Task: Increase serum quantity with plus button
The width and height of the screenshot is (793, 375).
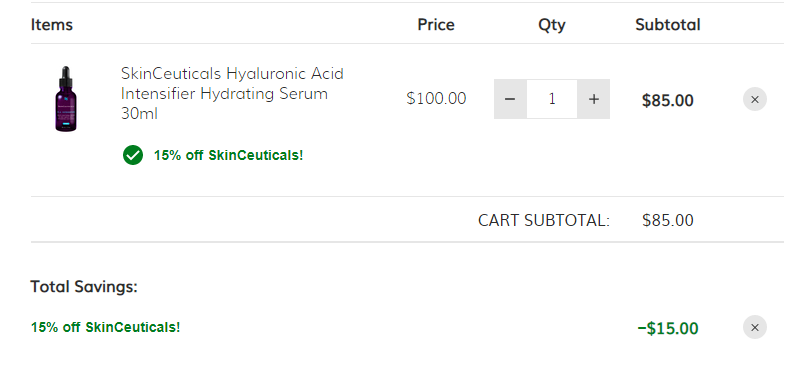Action: [x=594, y=99]
